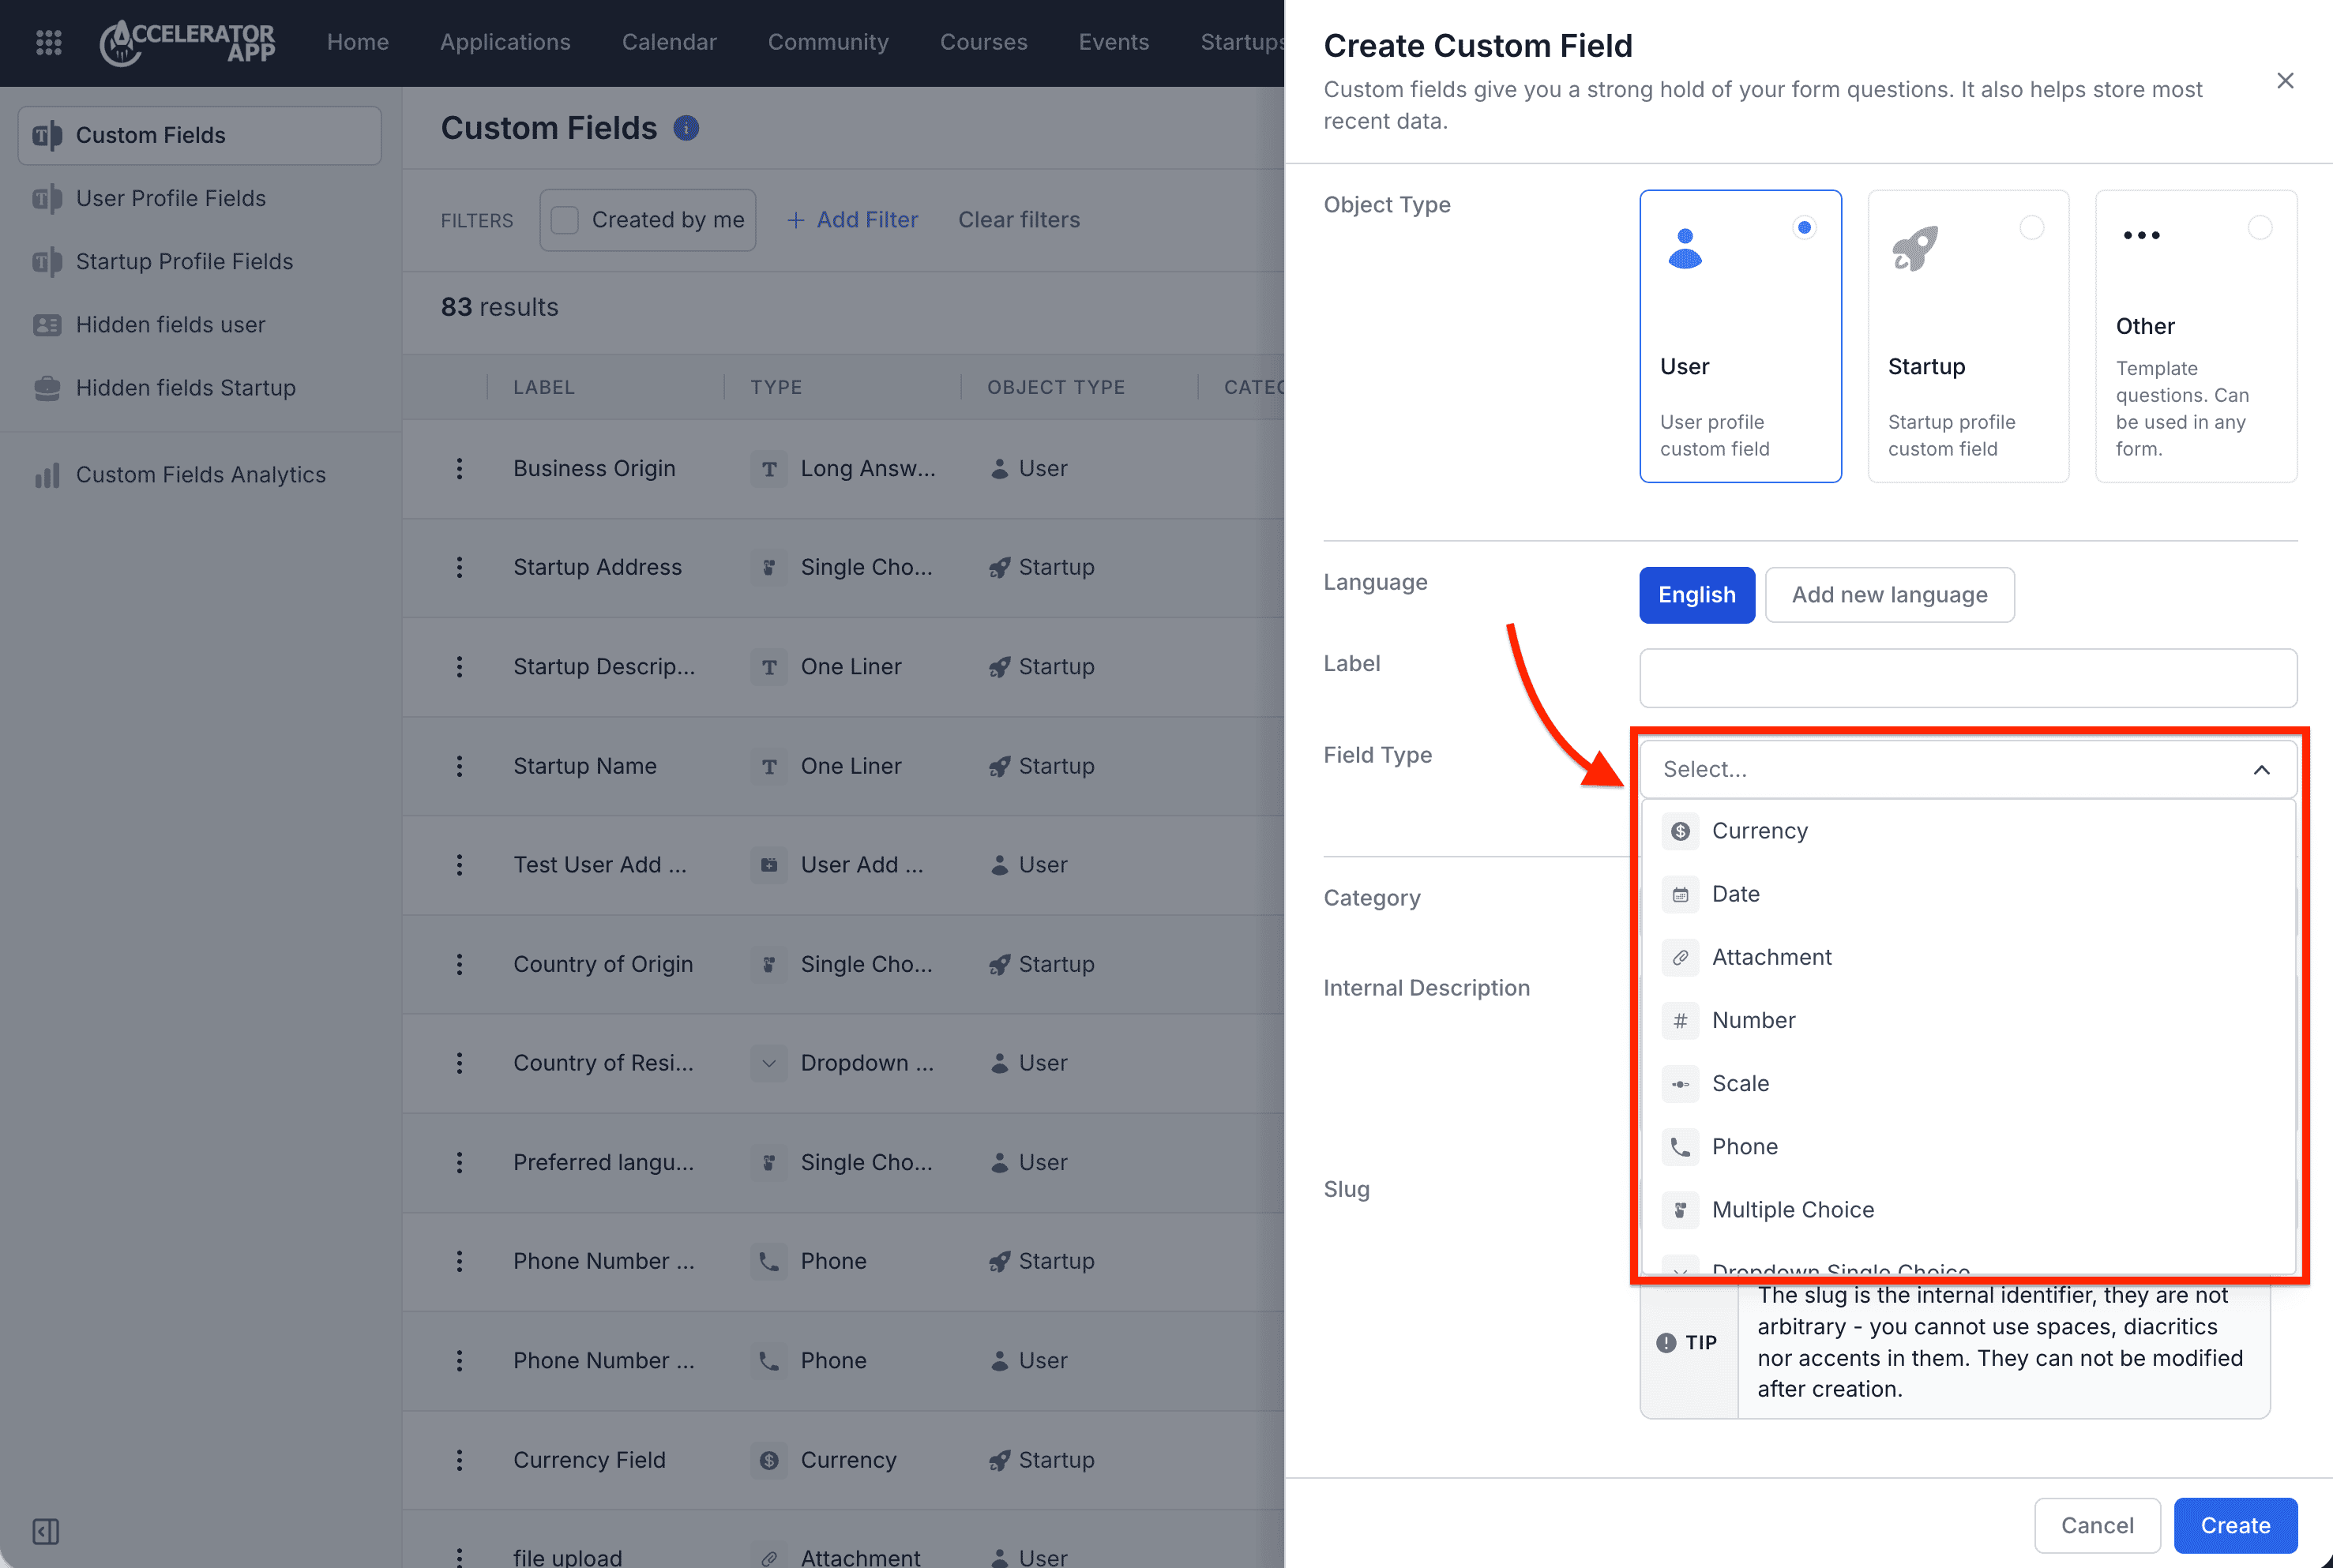Choose Scale from Field Type list
Image resolution: width=2333 pixels, height=1568 pixels.
coord(1967,1083)
